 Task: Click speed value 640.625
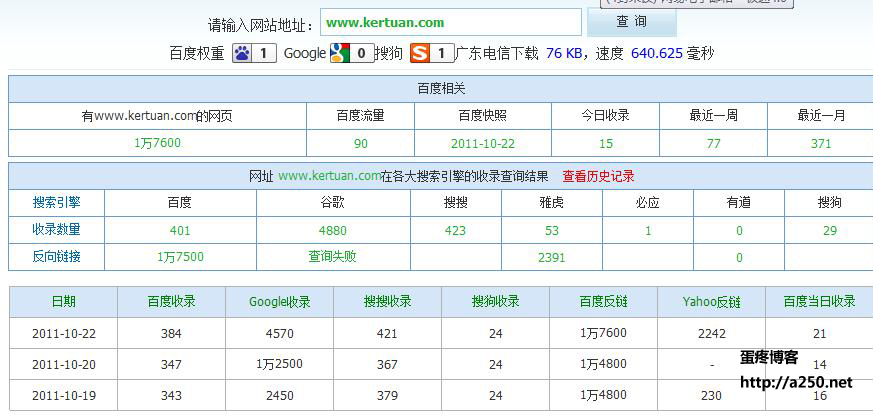(x=657, y=53)
